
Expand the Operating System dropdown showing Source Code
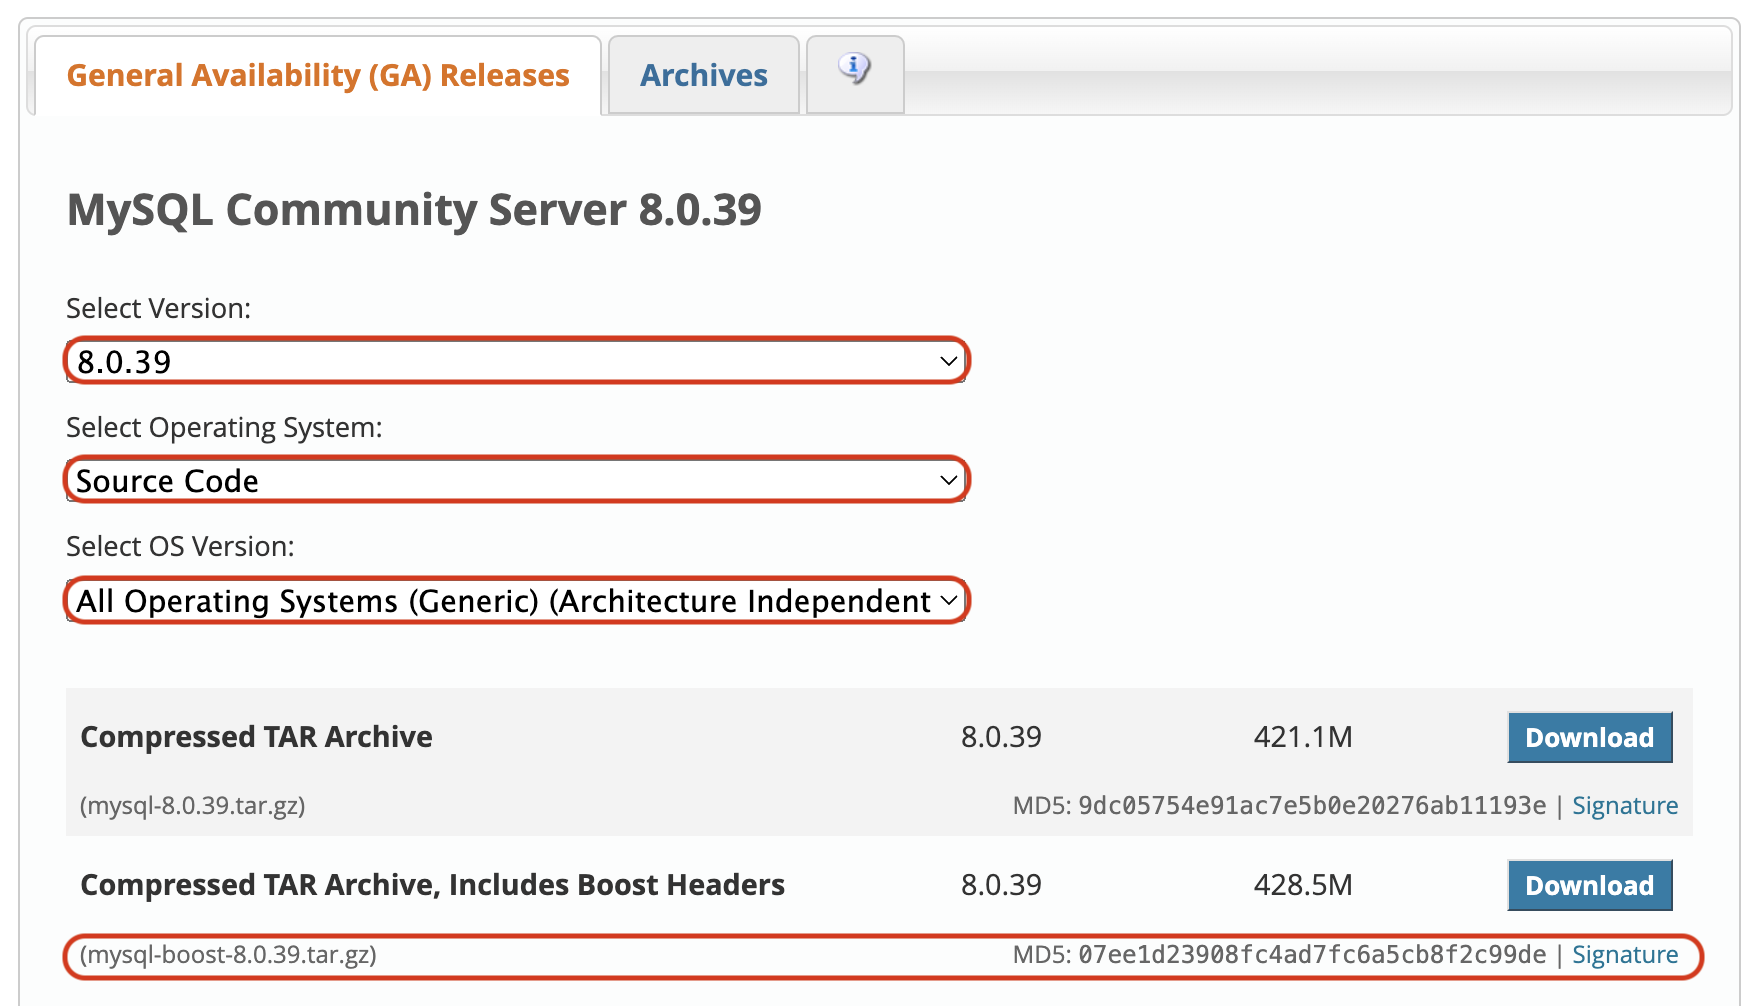click(x=516, y=481)
